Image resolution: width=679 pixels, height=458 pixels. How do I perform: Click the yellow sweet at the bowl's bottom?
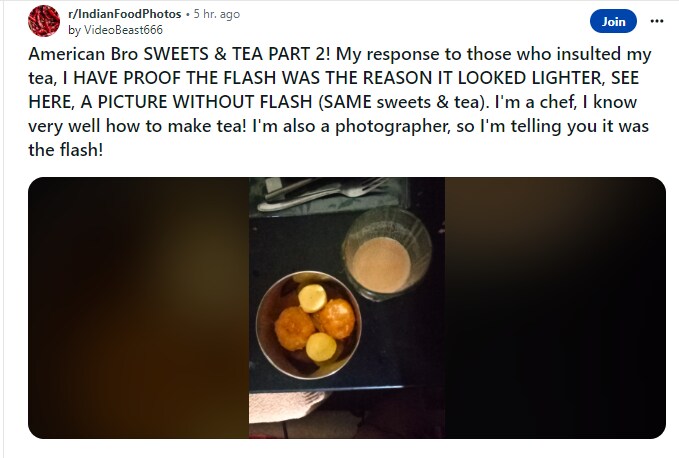click(x=320, y=346)
